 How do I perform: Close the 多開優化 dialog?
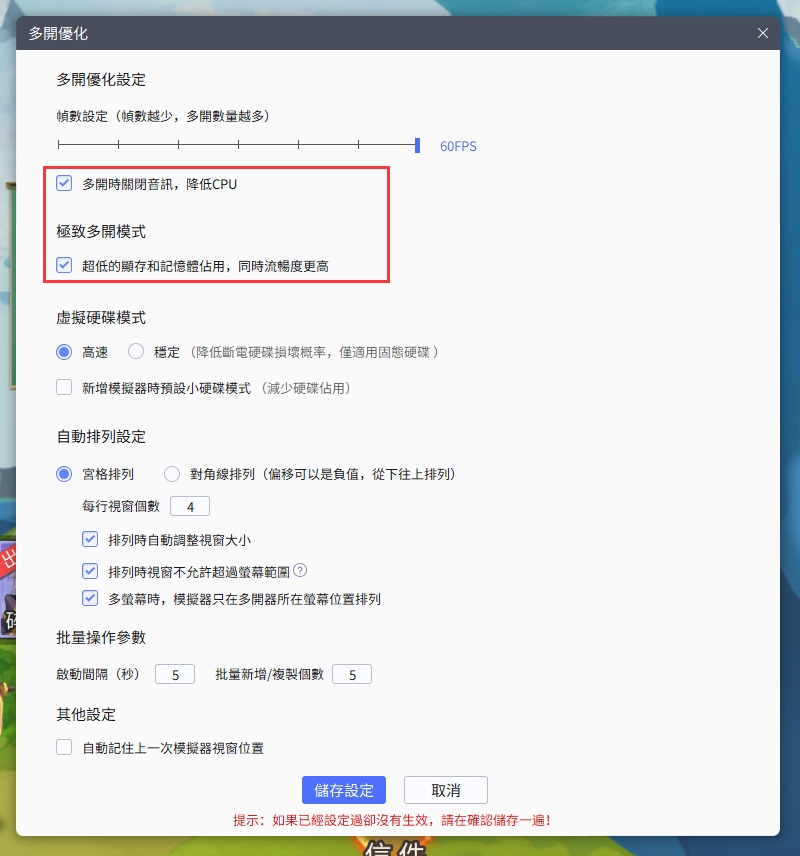(x=762, y=33)
